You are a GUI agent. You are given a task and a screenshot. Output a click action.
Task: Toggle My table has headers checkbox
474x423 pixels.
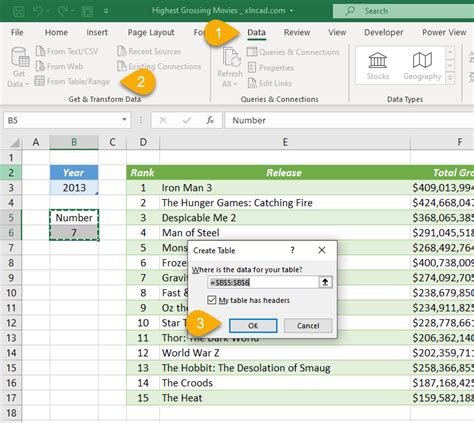pos(212,300)
